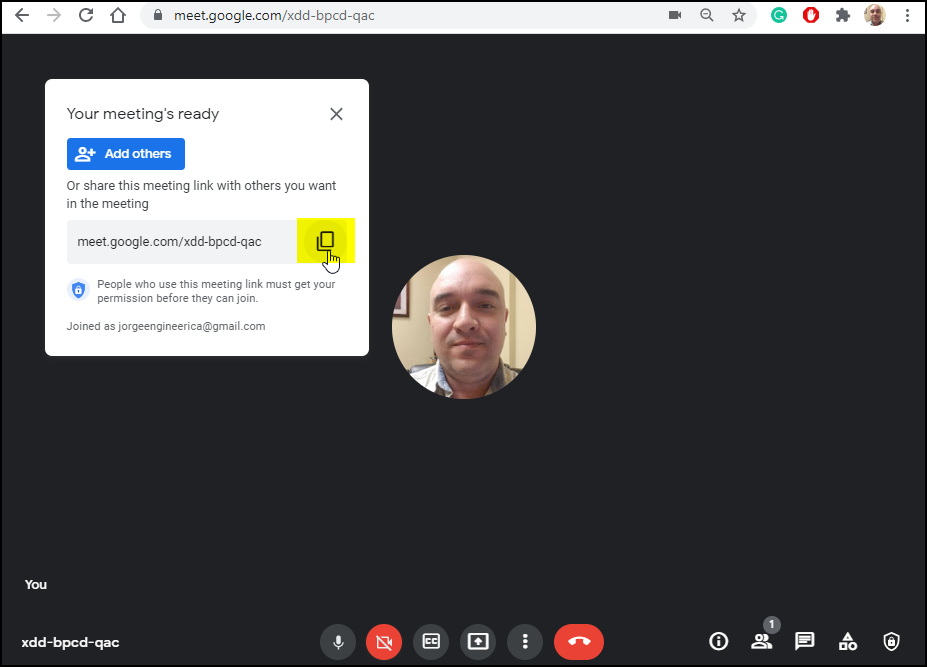Image resolution: width=927 pixels, height=667 pixels.
Task: Go forward in browser history
Action: pyautogui.click(x=54, y=15)
